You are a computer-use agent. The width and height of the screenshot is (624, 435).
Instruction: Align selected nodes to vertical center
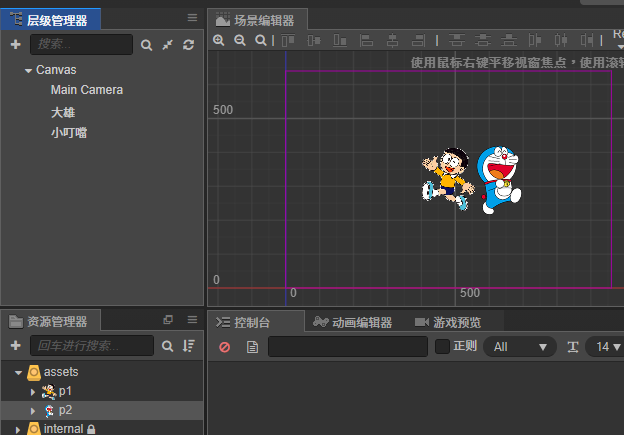pos(314,40)
